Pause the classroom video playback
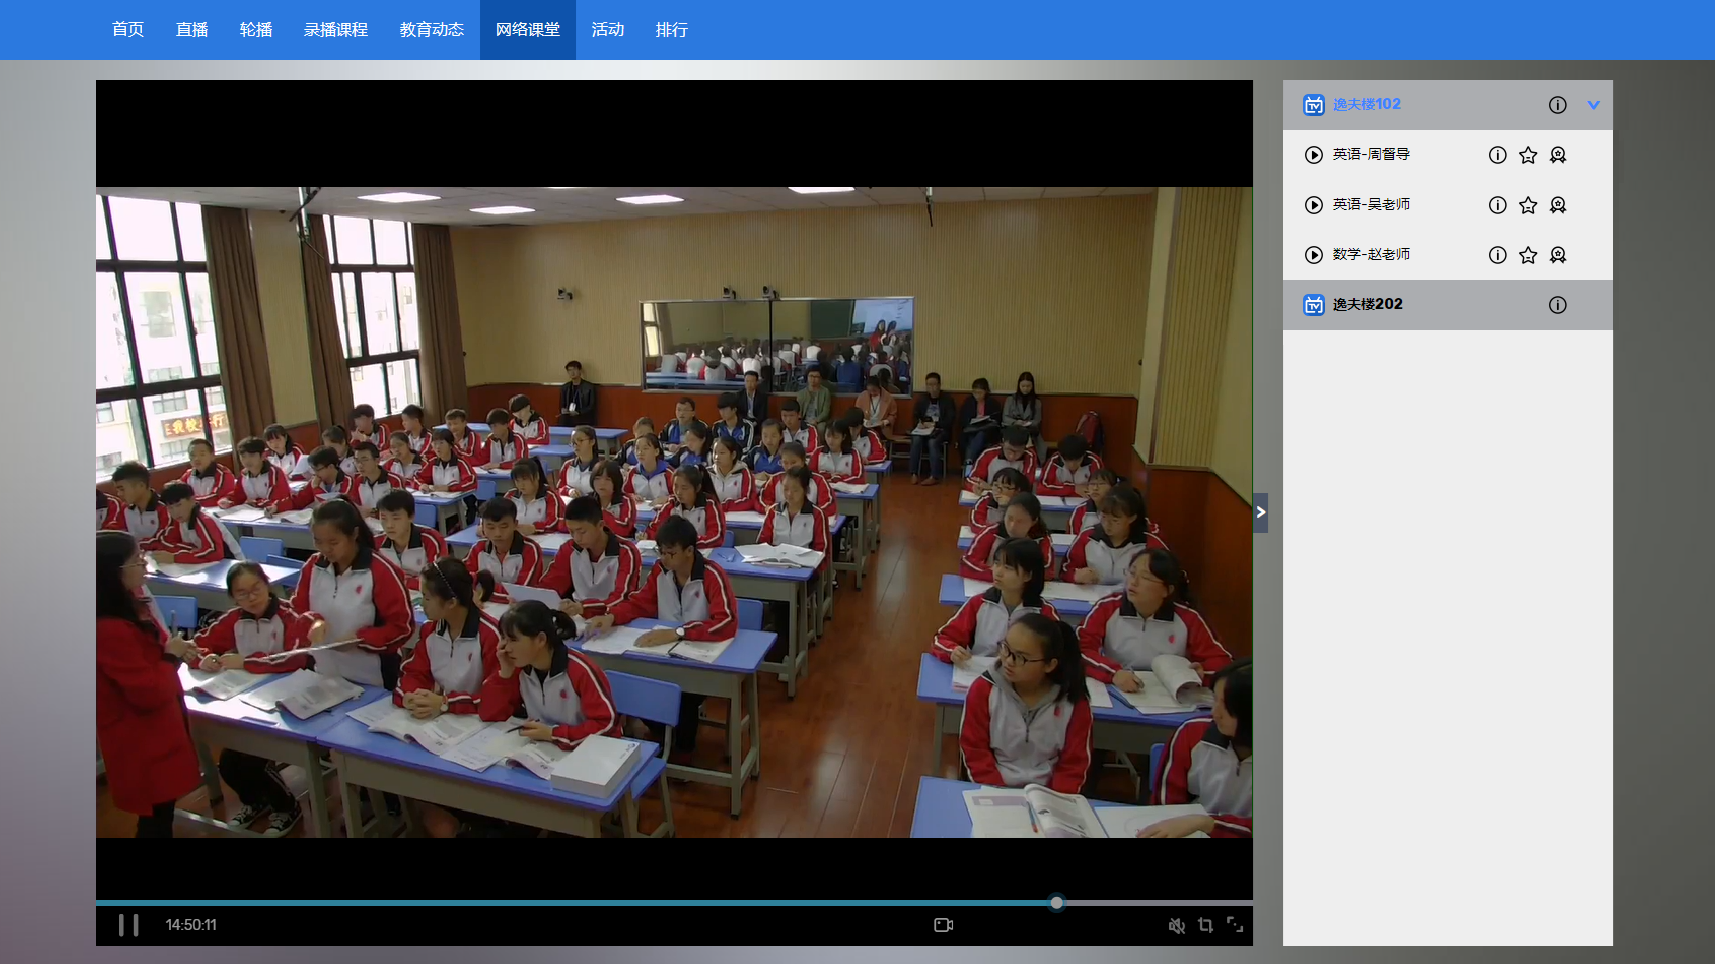This screenshot has width=1715, height=964. [129, 925]
